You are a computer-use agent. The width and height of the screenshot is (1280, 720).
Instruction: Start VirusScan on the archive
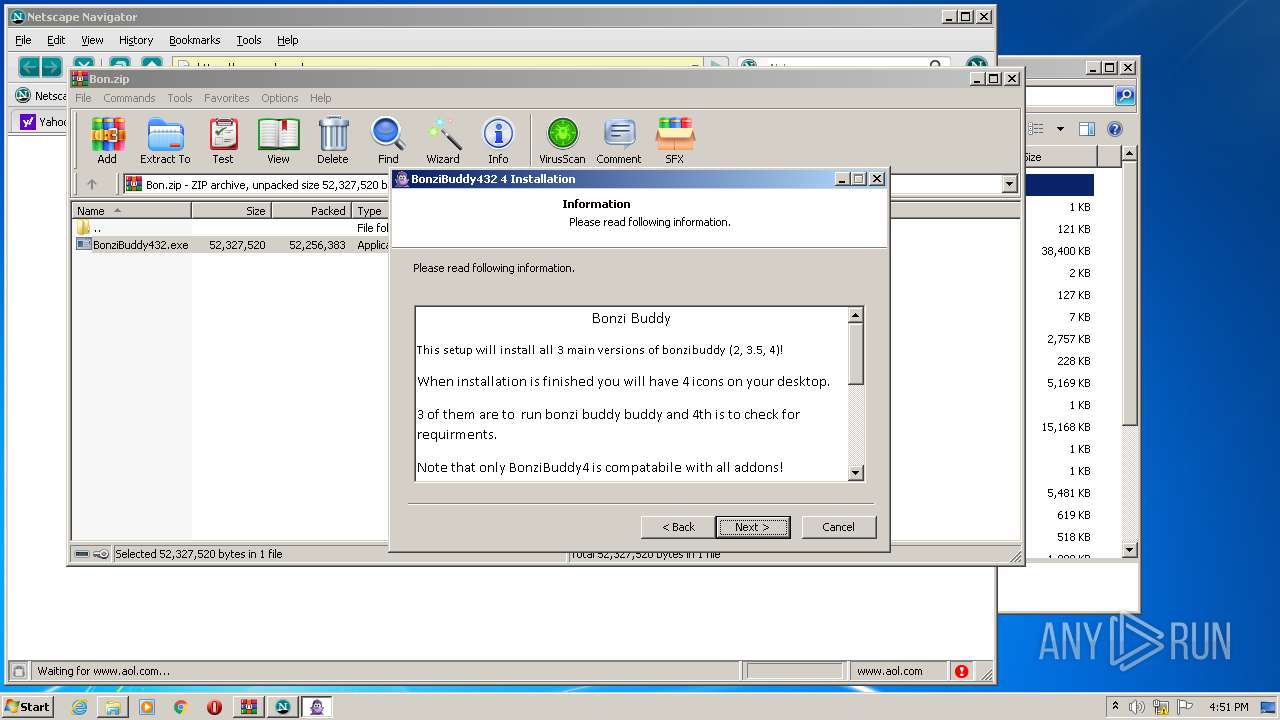tap(562, 140)
